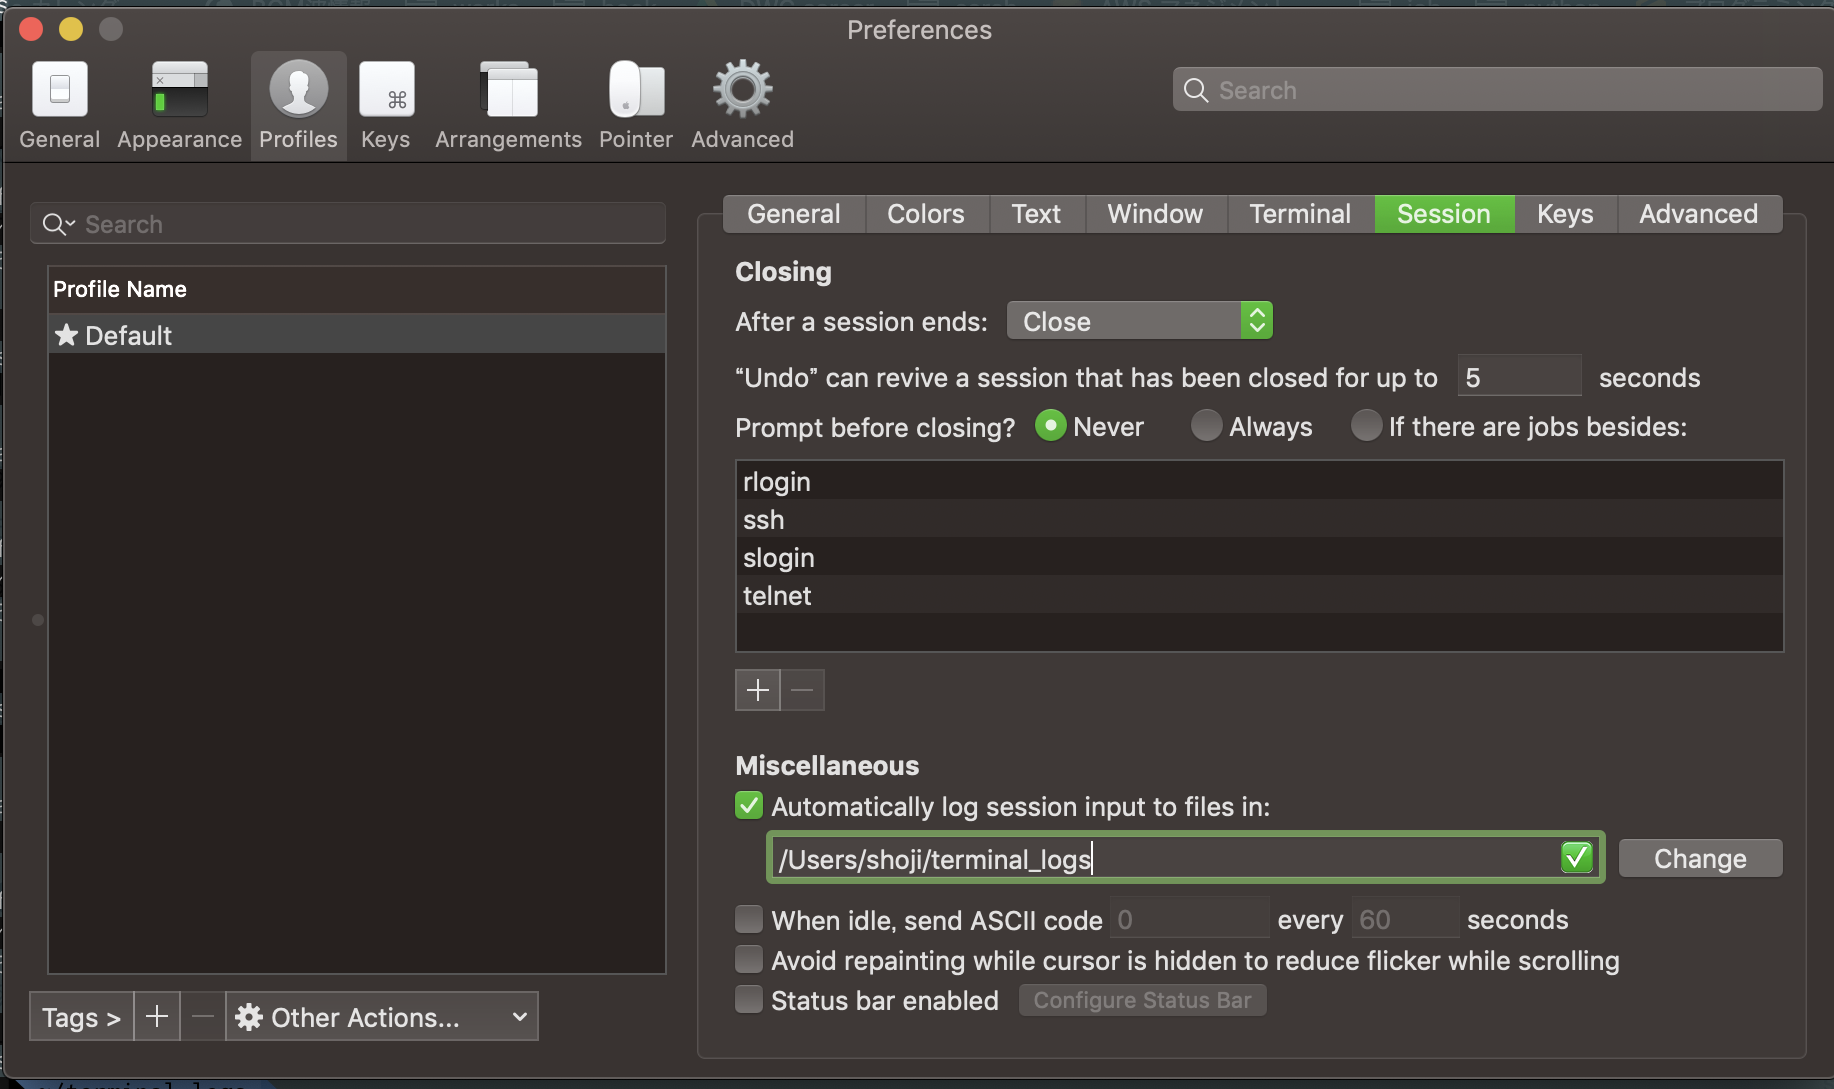Click the green checkmark in the log path field
This screenshot has height=1089, width=1834.
1576,857
